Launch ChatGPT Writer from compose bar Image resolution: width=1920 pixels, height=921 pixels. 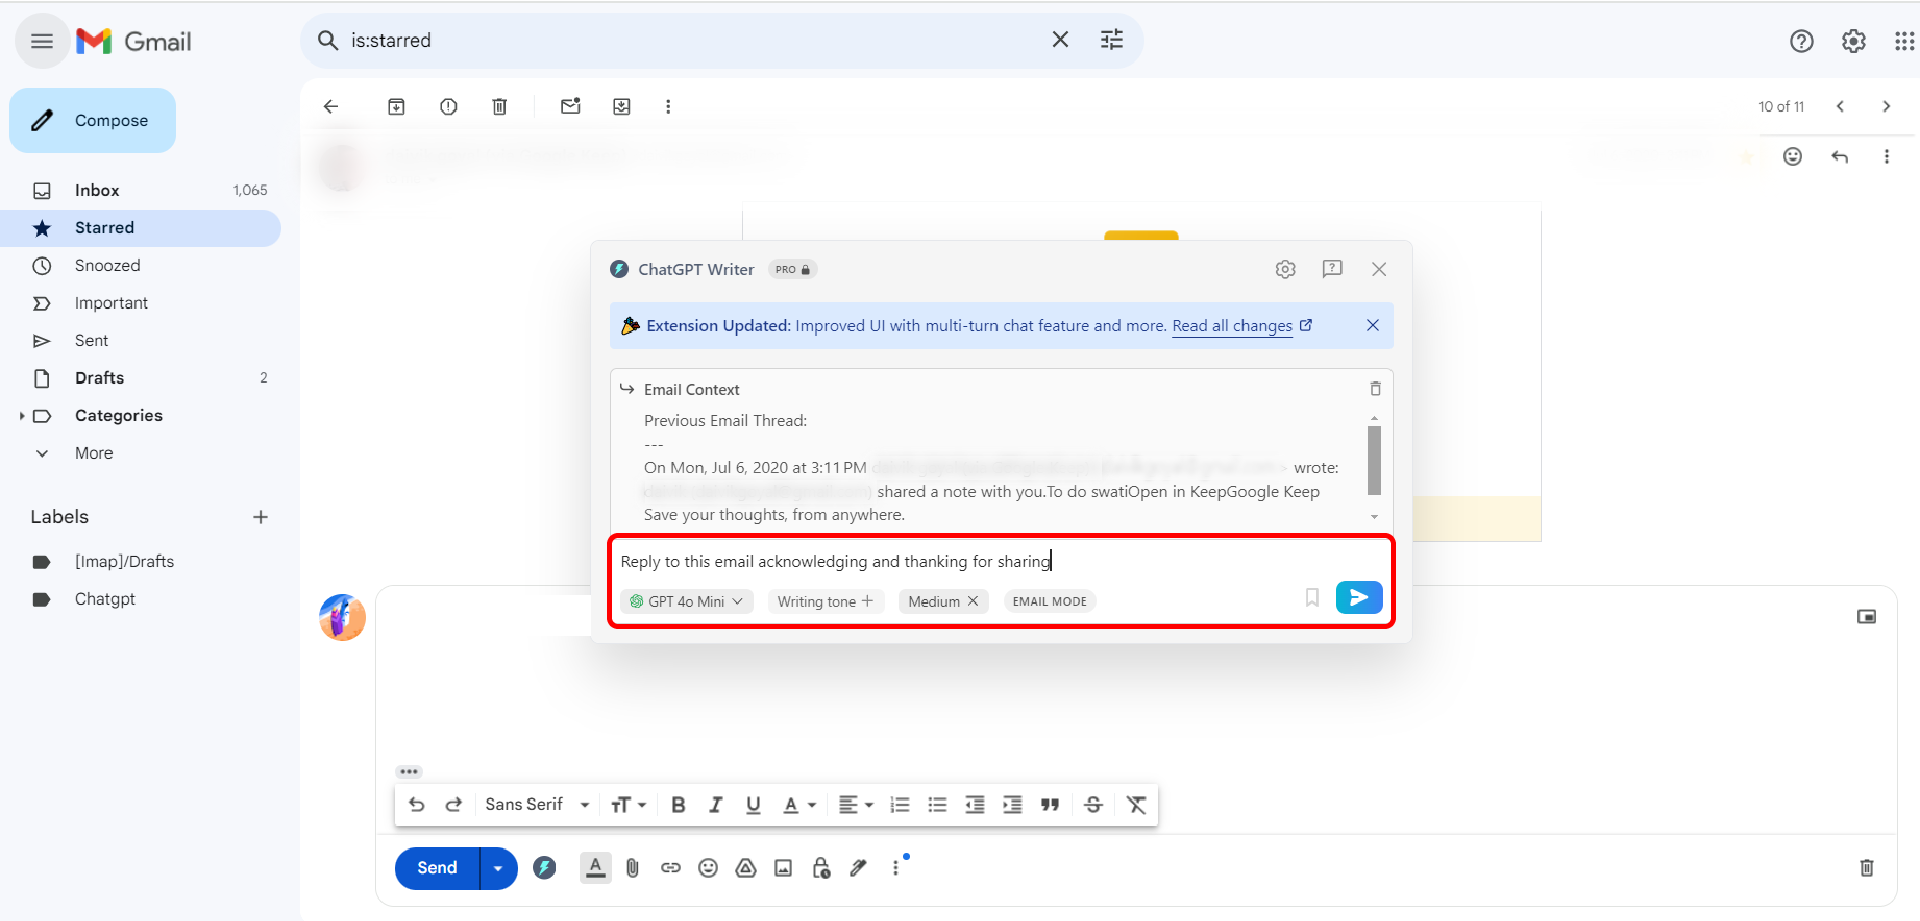coord(544,868)
